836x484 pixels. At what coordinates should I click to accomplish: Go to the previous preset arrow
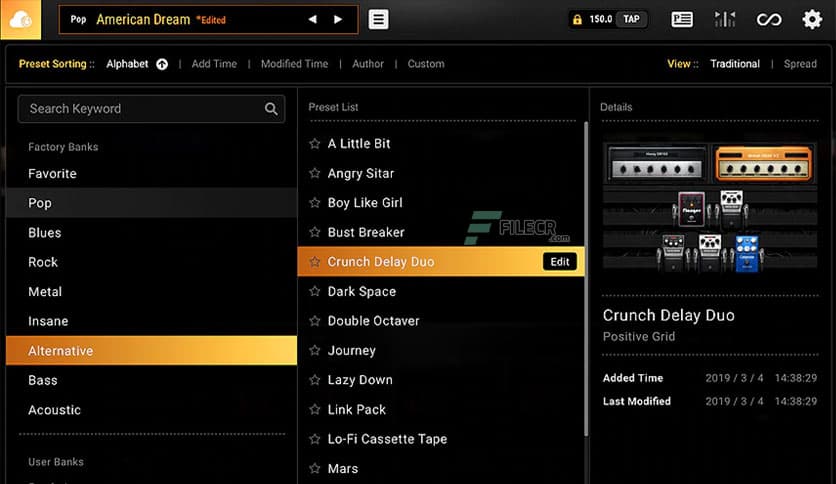pyautogui.click(x=312, y=19)
